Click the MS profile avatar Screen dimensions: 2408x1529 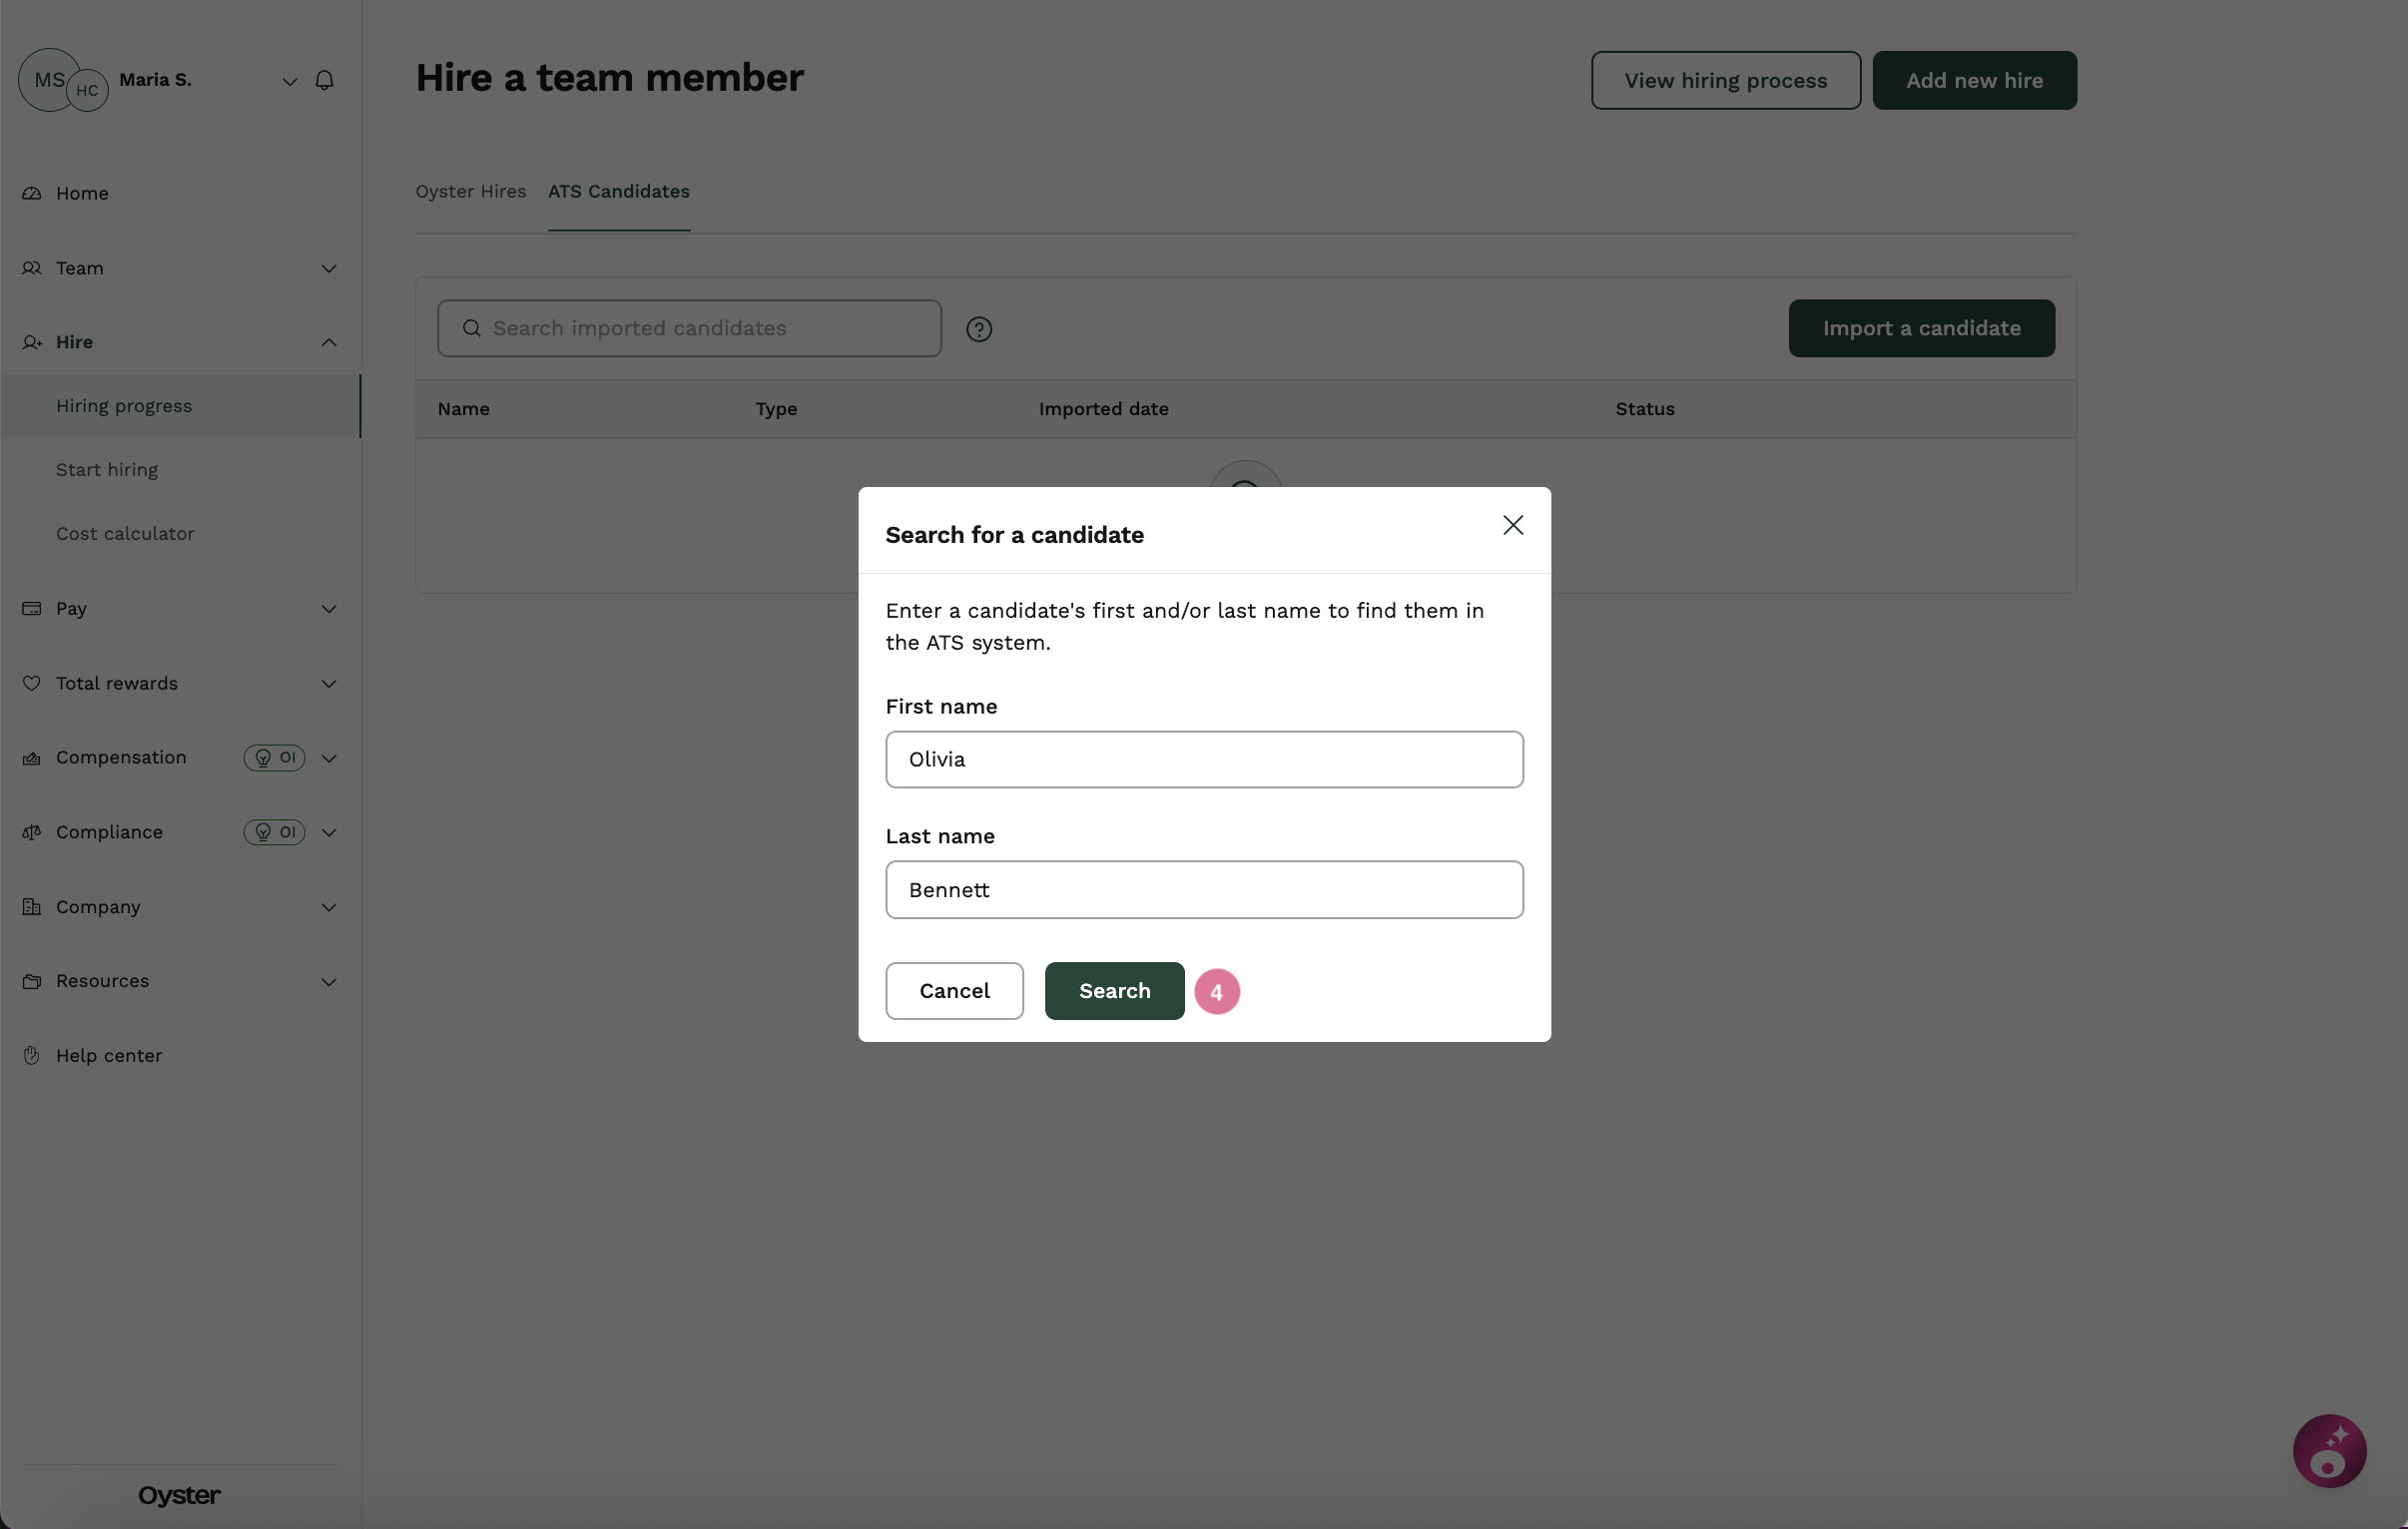[x=48, y=79]
